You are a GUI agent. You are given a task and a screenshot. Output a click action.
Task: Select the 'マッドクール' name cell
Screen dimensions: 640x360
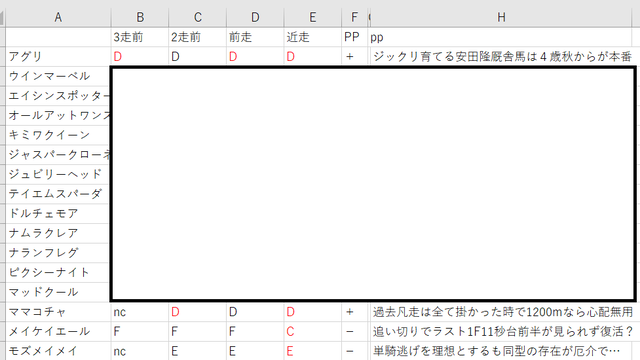point(58,292)
